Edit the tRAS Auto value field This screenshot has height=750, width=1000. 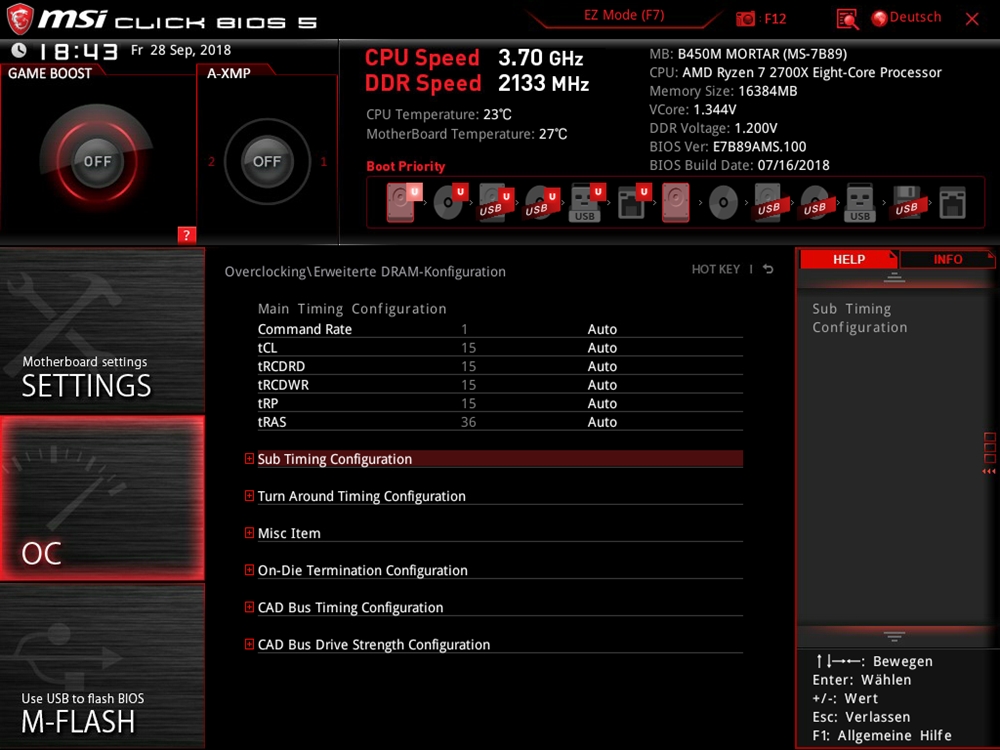coord(602,422)
